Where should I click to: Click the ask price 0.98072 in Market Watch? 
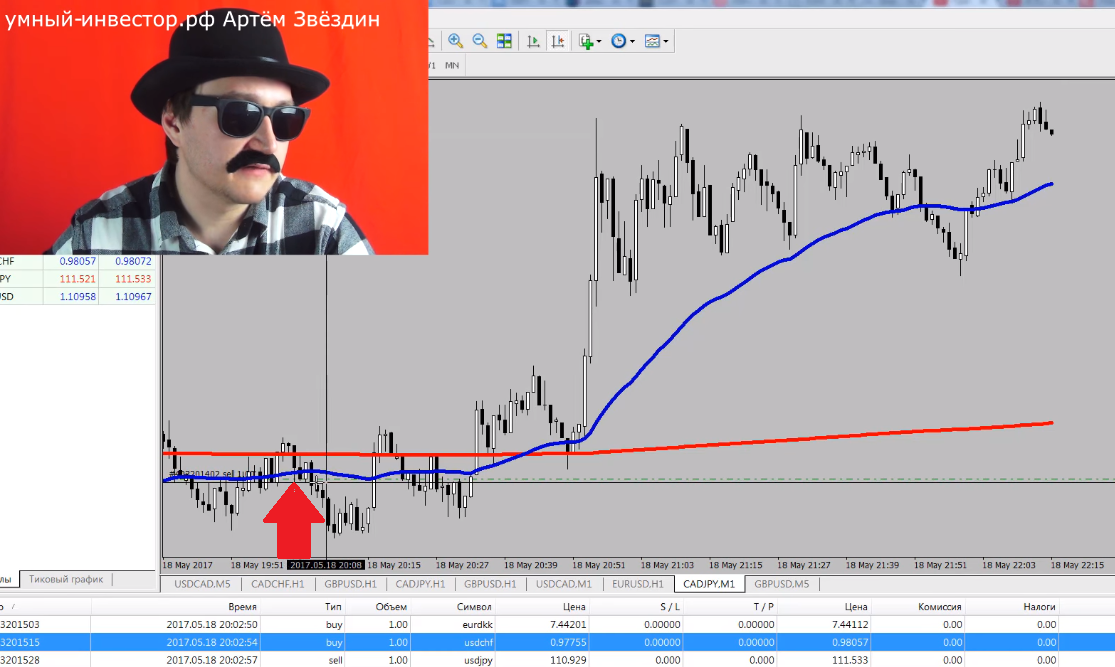click(x=133, y=261)
